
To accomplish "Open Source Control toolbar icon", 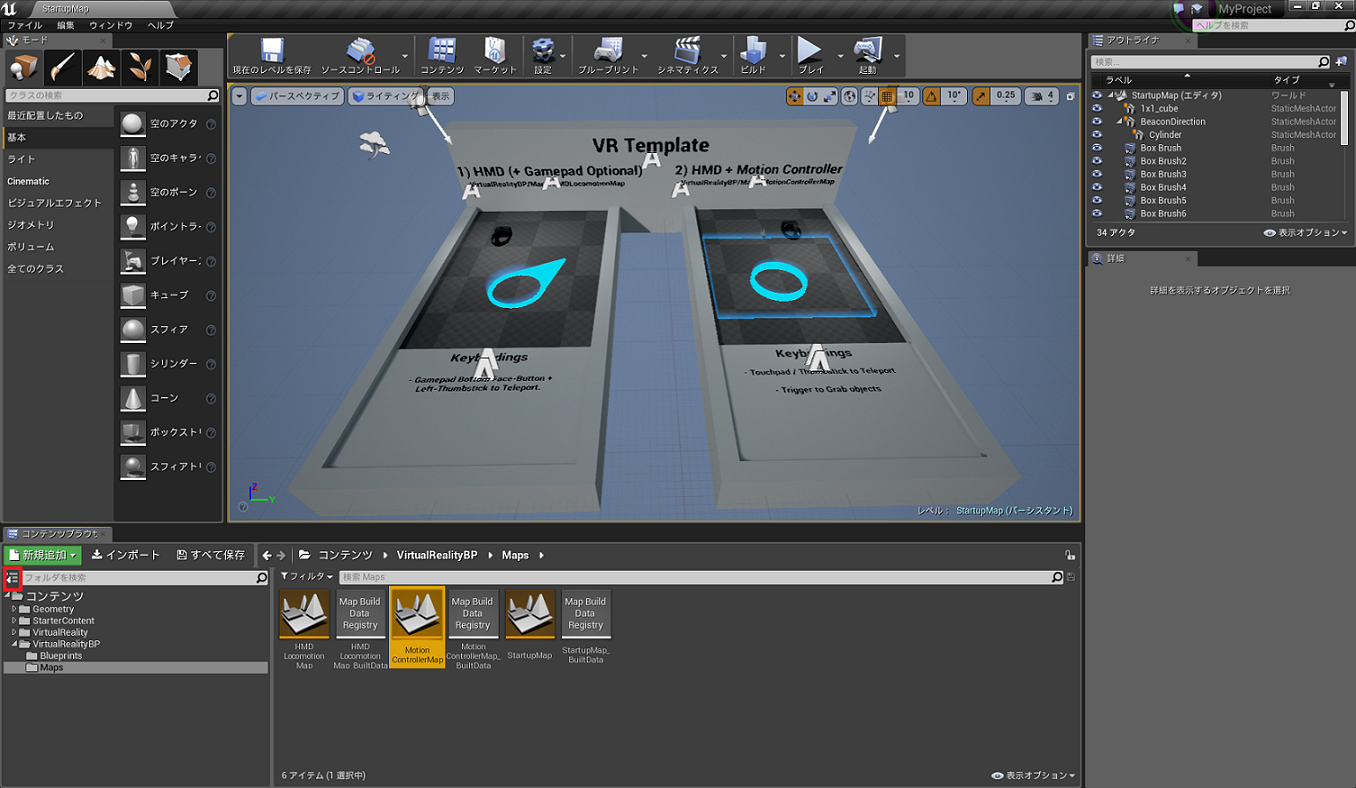I will pyautogui.click(x=360, y=57).
